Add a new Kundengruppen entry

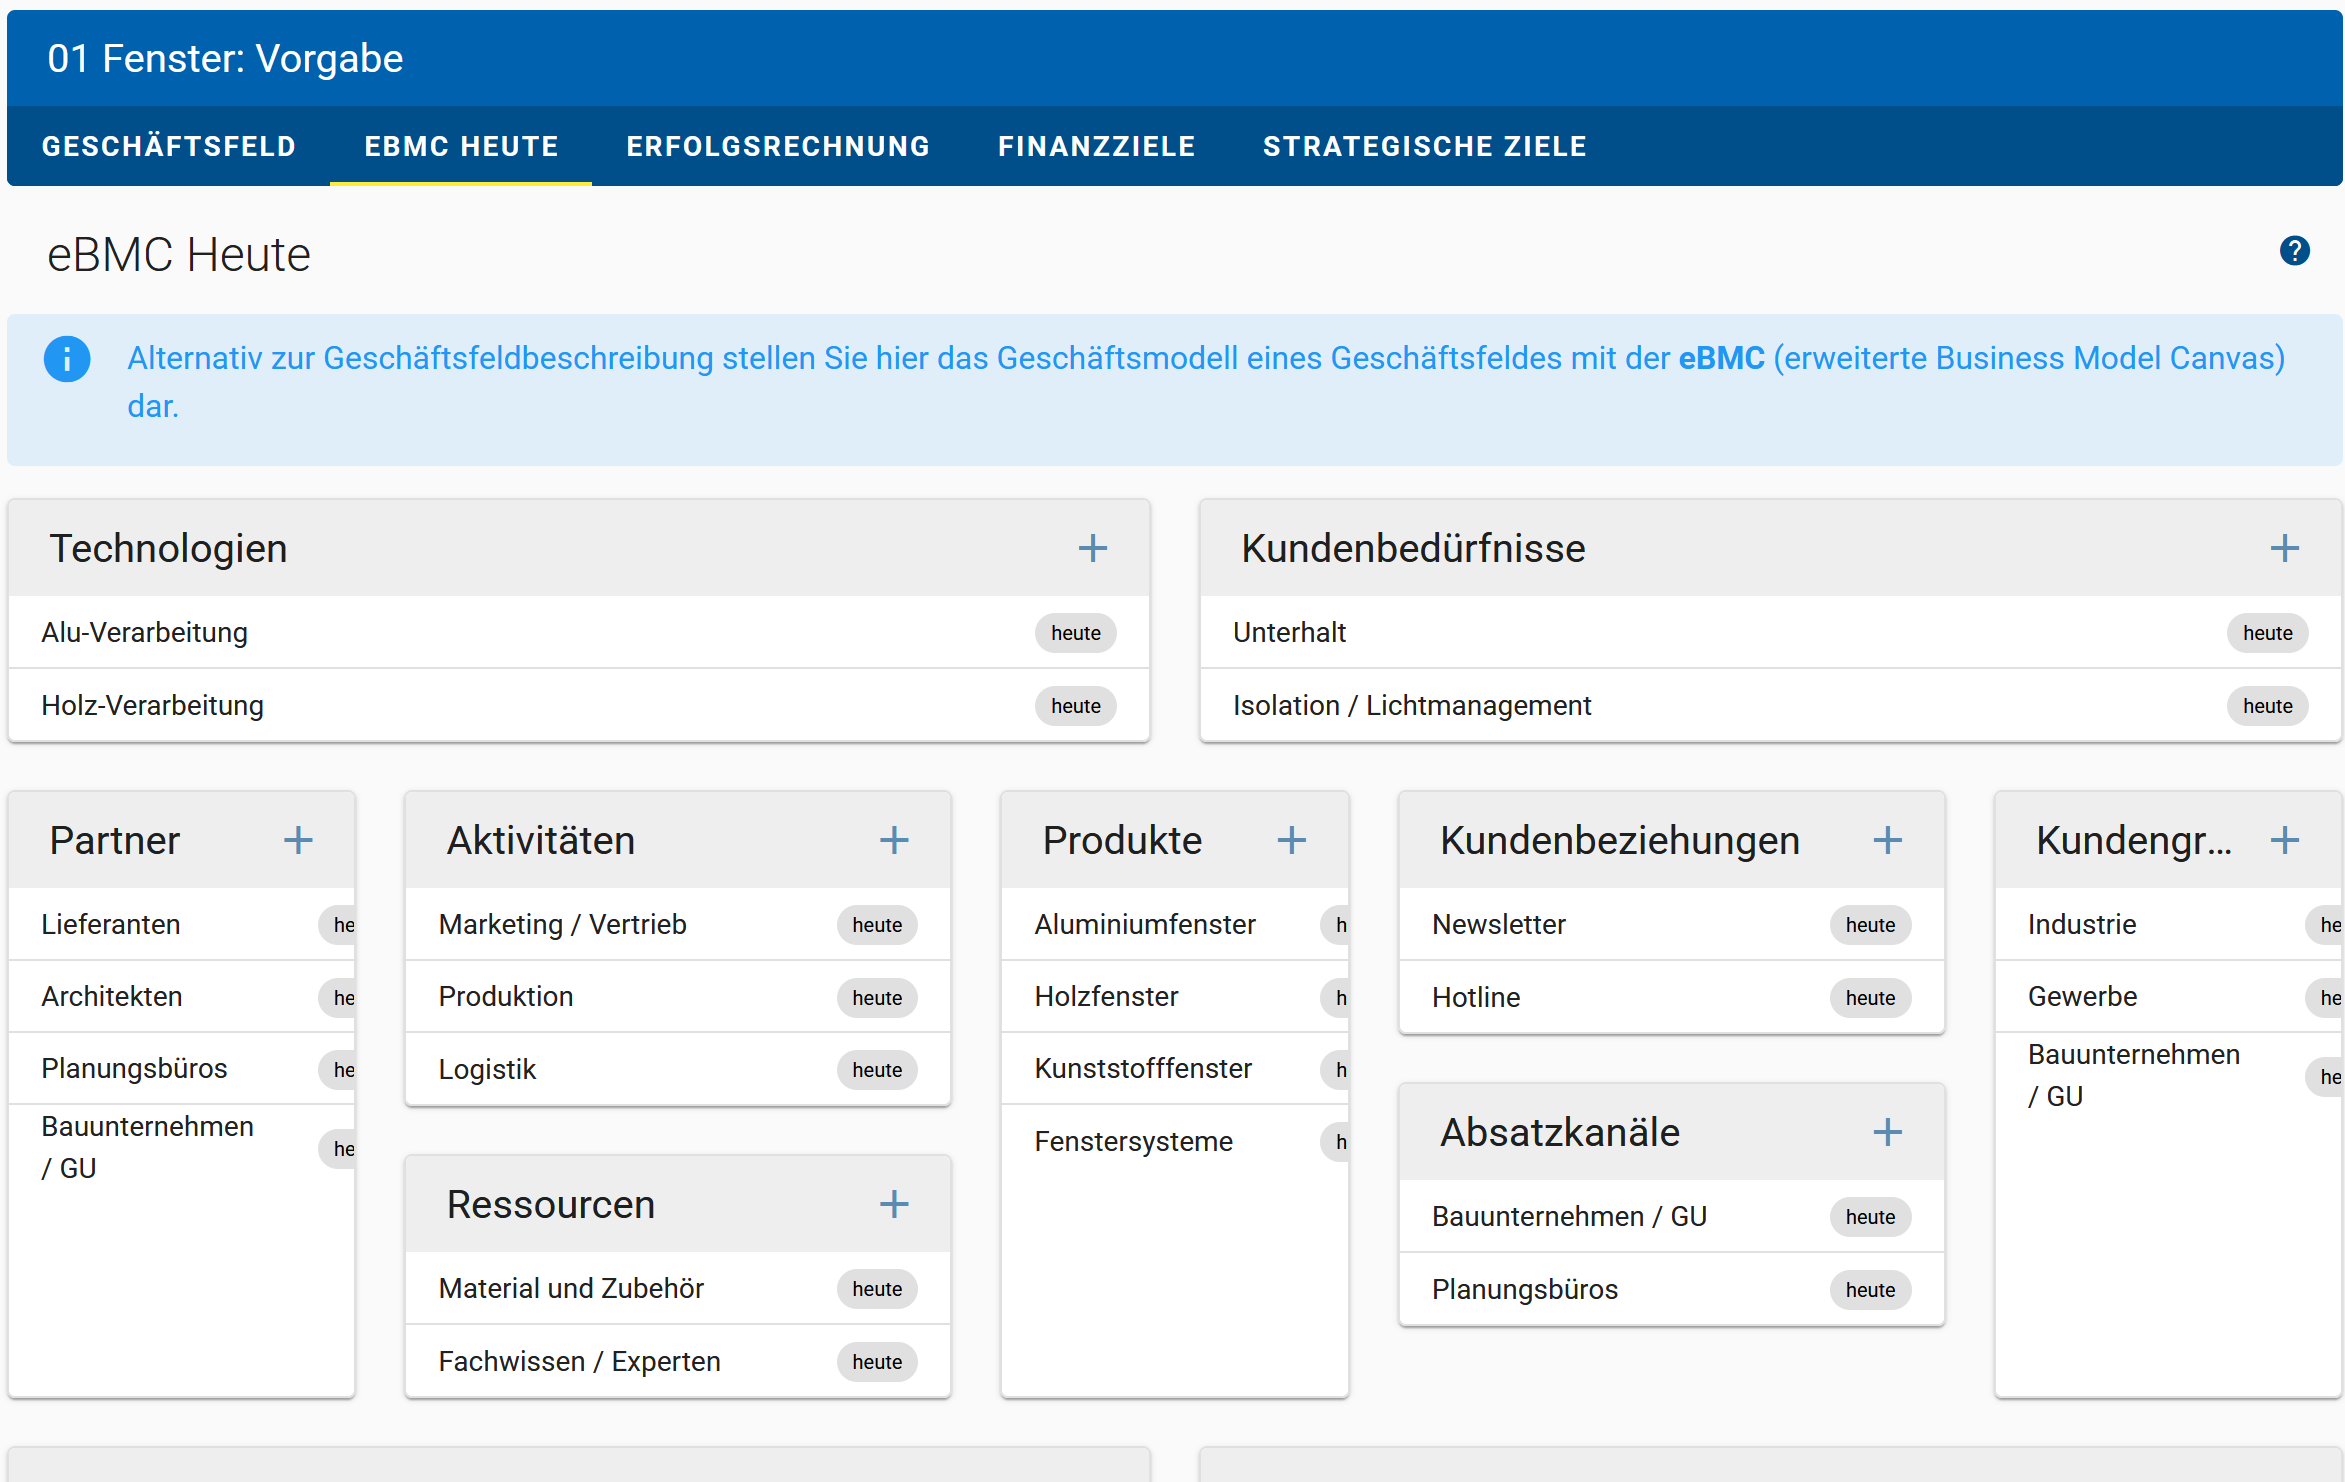(x=2285, y=840)
